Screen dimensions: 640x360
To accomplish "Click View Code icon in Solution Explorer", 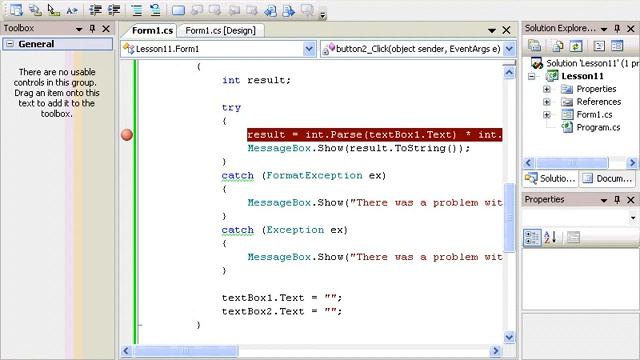I will 599,45.
